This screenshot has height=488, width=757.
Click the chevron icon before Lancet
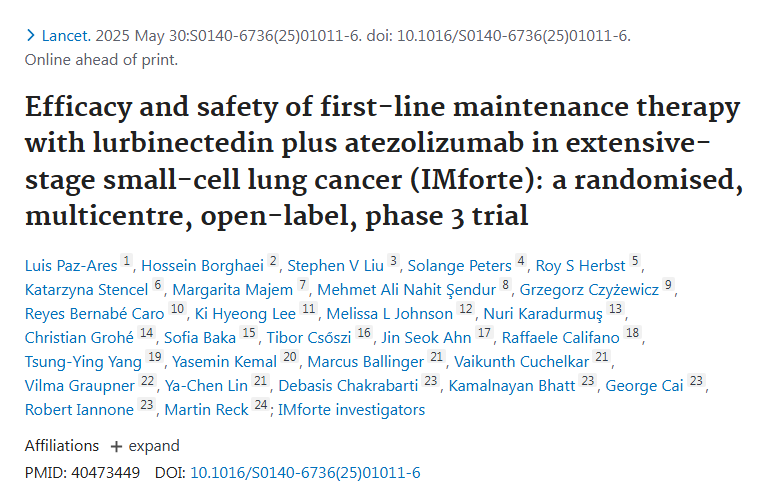coord(30,36)
